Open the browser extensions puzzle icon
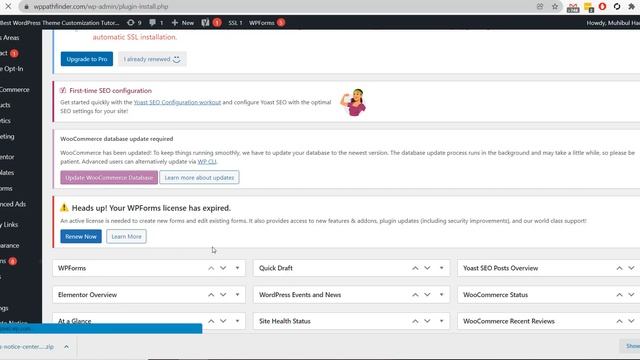The height and width of the screenshot is (360, 640). click(631, 7)
